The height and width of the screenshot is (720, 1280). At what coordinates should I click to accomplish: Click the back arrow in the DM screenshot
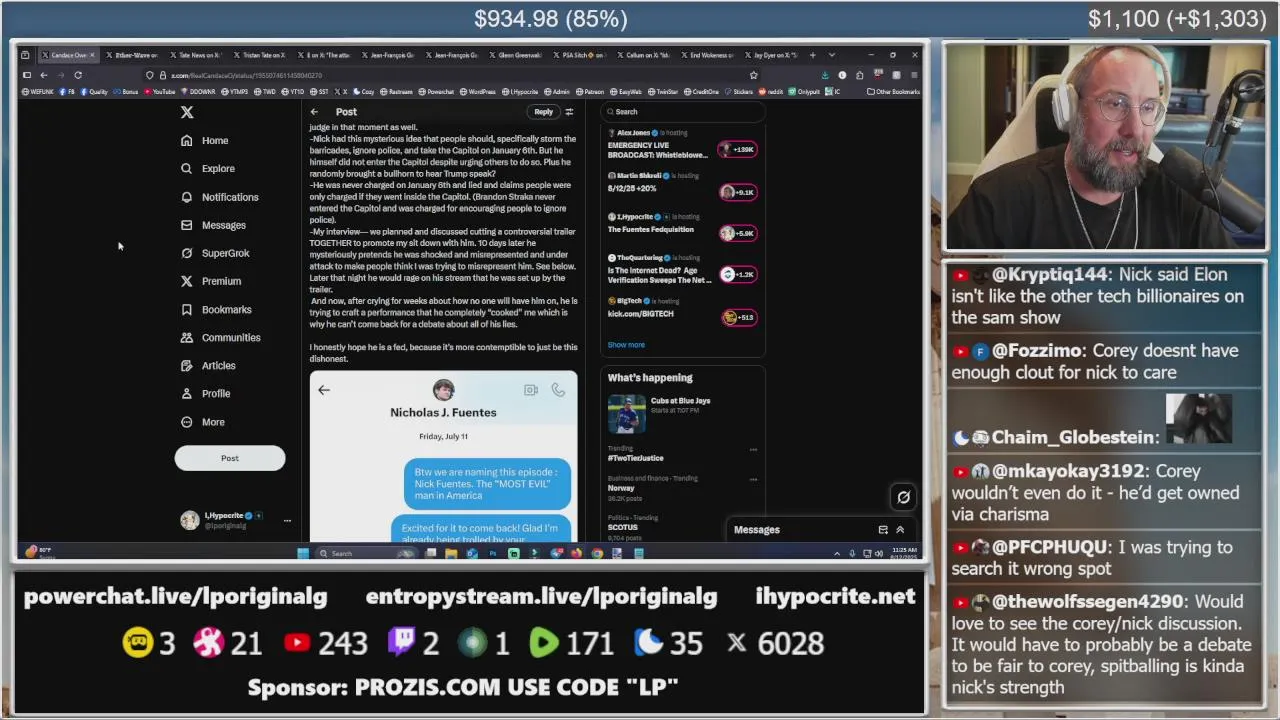click(x=324, y=390)
